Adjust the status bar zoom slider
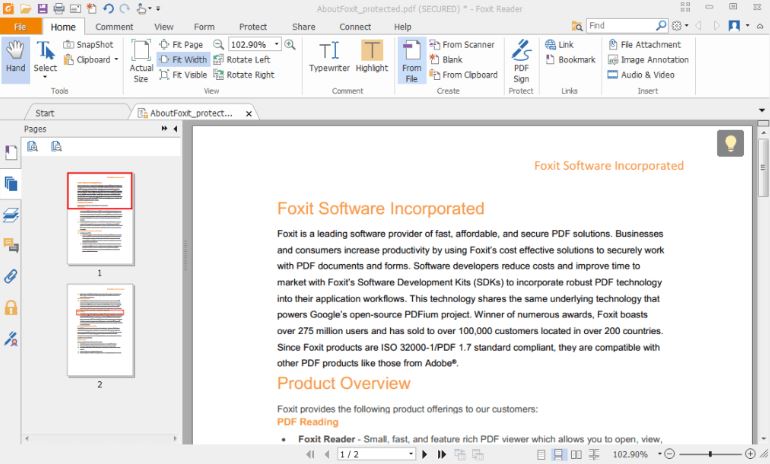This screenshot has height=464, width=770. 710,454
